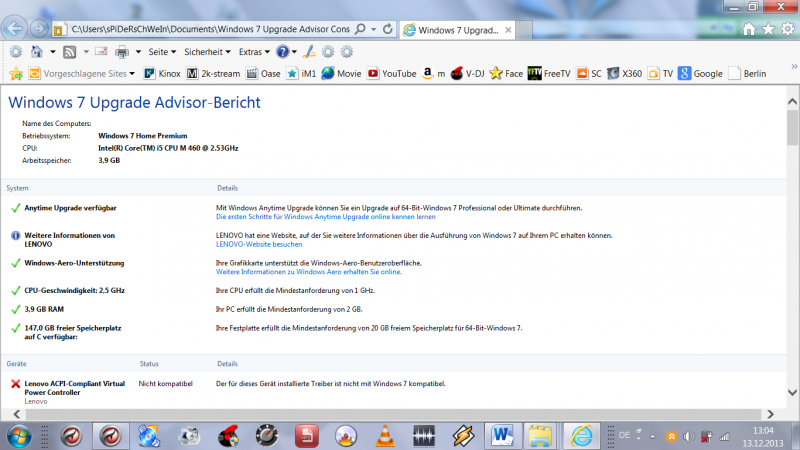Click the Home page icon in command bar
Screen dimensions: 800x450
click(37, 52)
